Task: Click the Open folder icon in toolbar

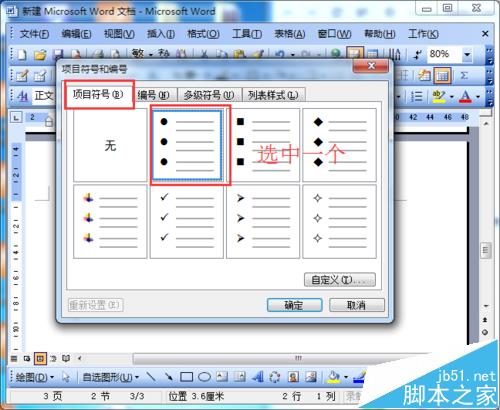Action: coord(40,54)
